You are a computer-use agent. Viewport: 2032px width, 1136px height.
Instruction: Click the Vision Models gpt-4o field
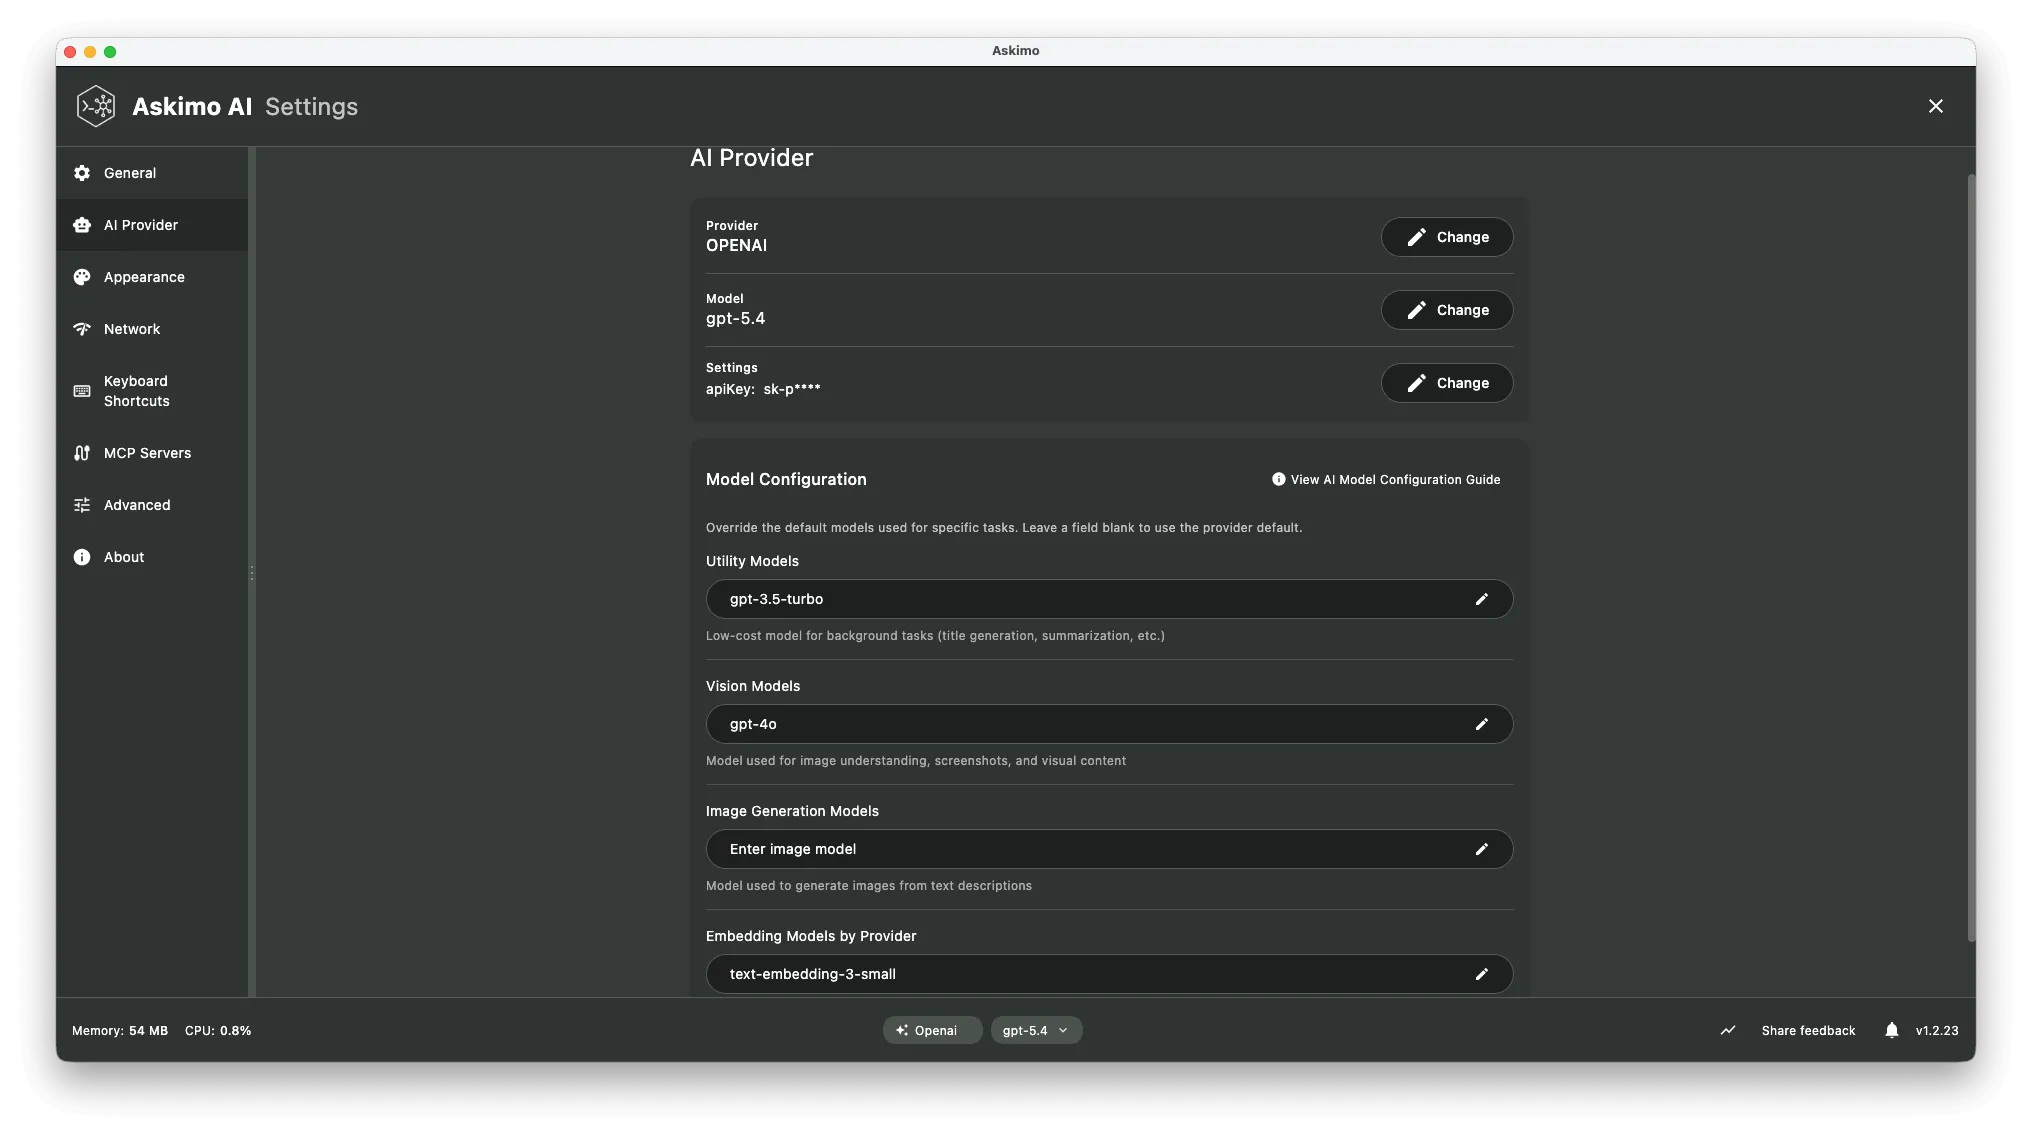pos(1109,724)
